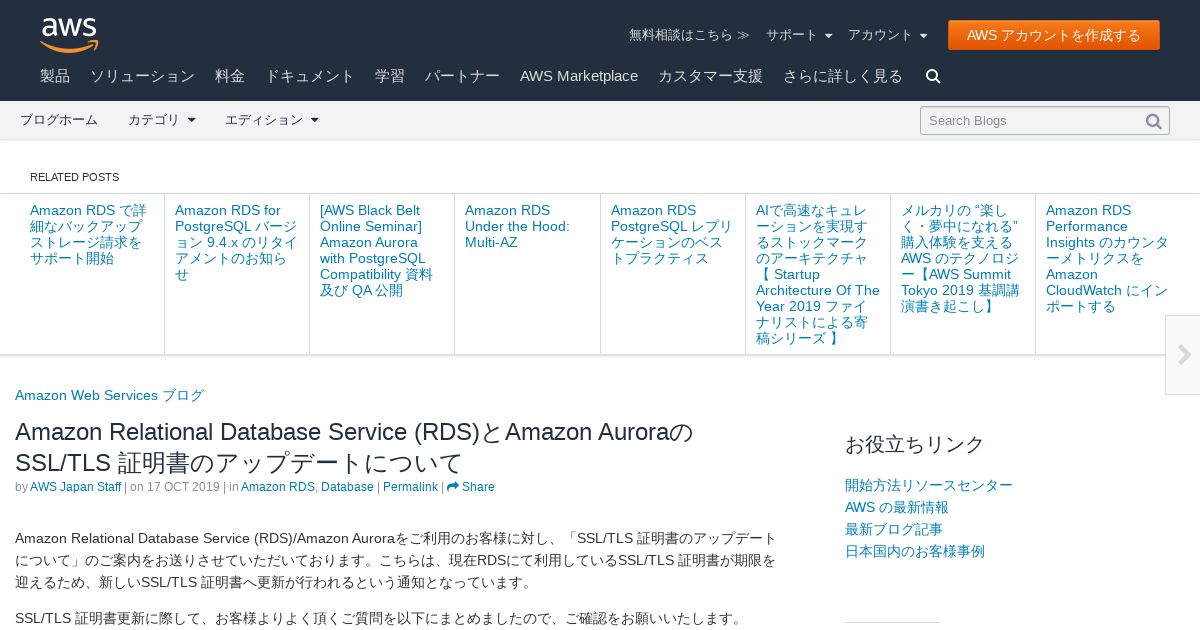Screen dimensions: 1200x630
Task: Open the Database category link
Action: (x=347, y=487)
